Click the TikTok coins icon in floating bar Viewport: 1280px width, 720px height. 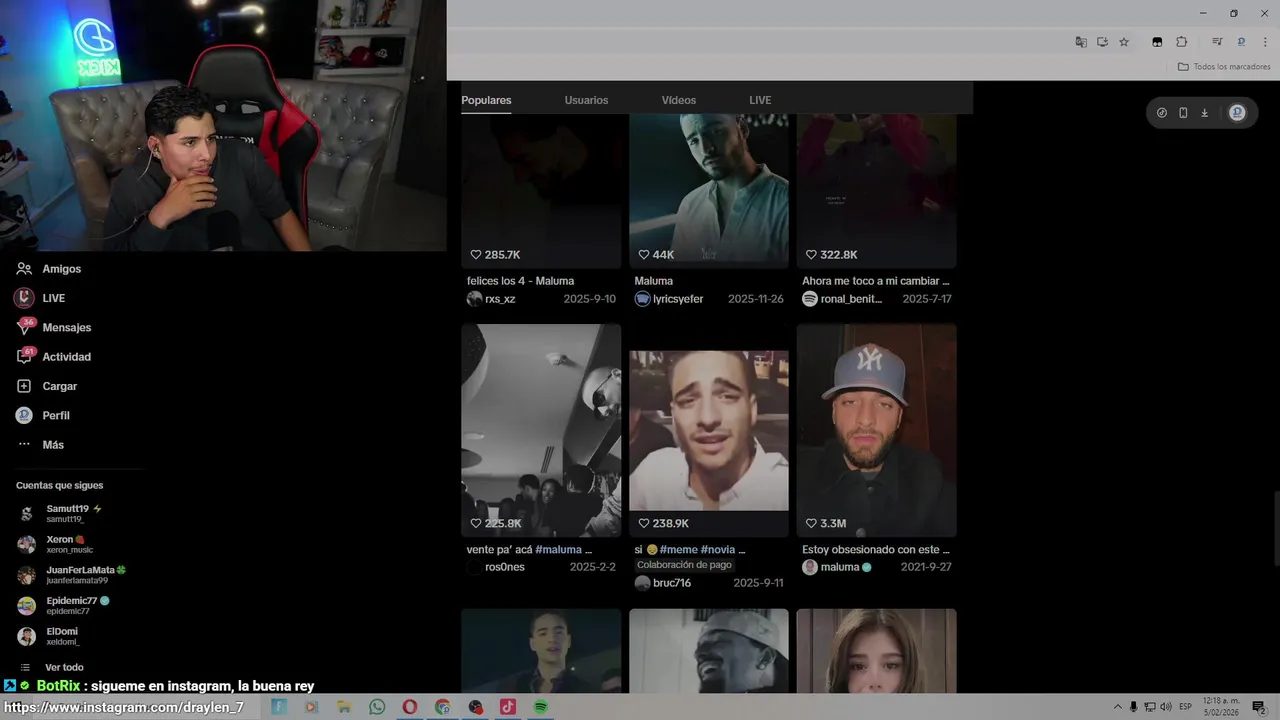click(1161, 113)
